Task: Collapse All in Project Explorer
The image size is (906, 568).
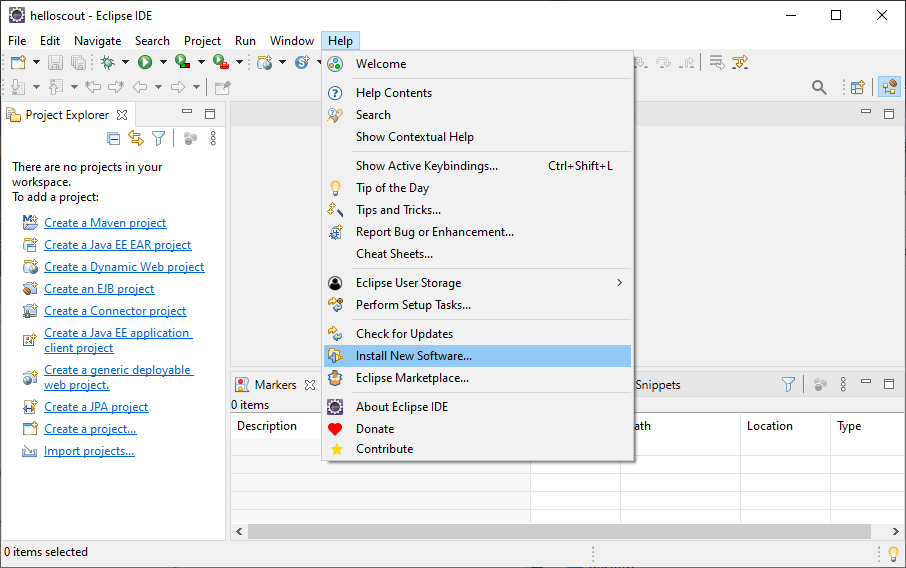Action: [x=114, y=139]
